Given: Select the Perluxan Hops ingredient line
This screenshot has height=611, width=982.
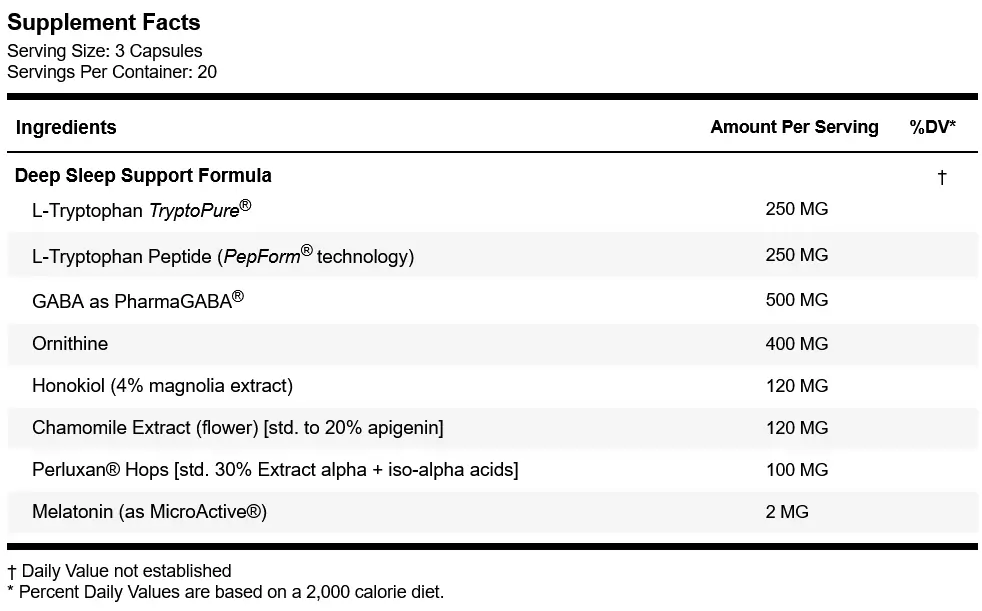Looking at the screenshot, I should click(275, 470).
